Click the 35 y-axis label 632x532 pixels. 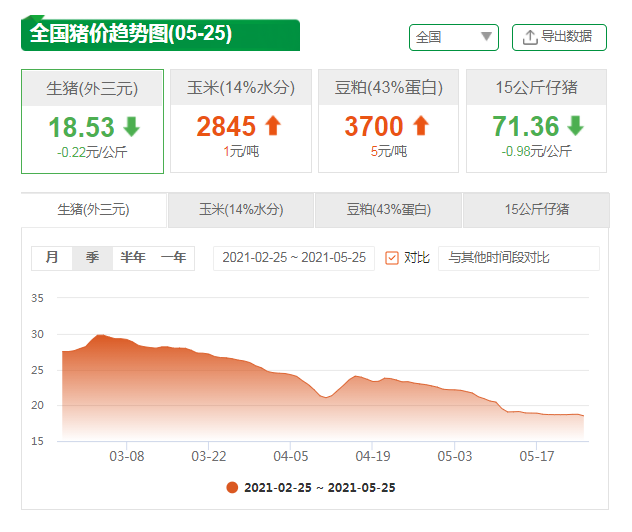(x=37, y=298)
